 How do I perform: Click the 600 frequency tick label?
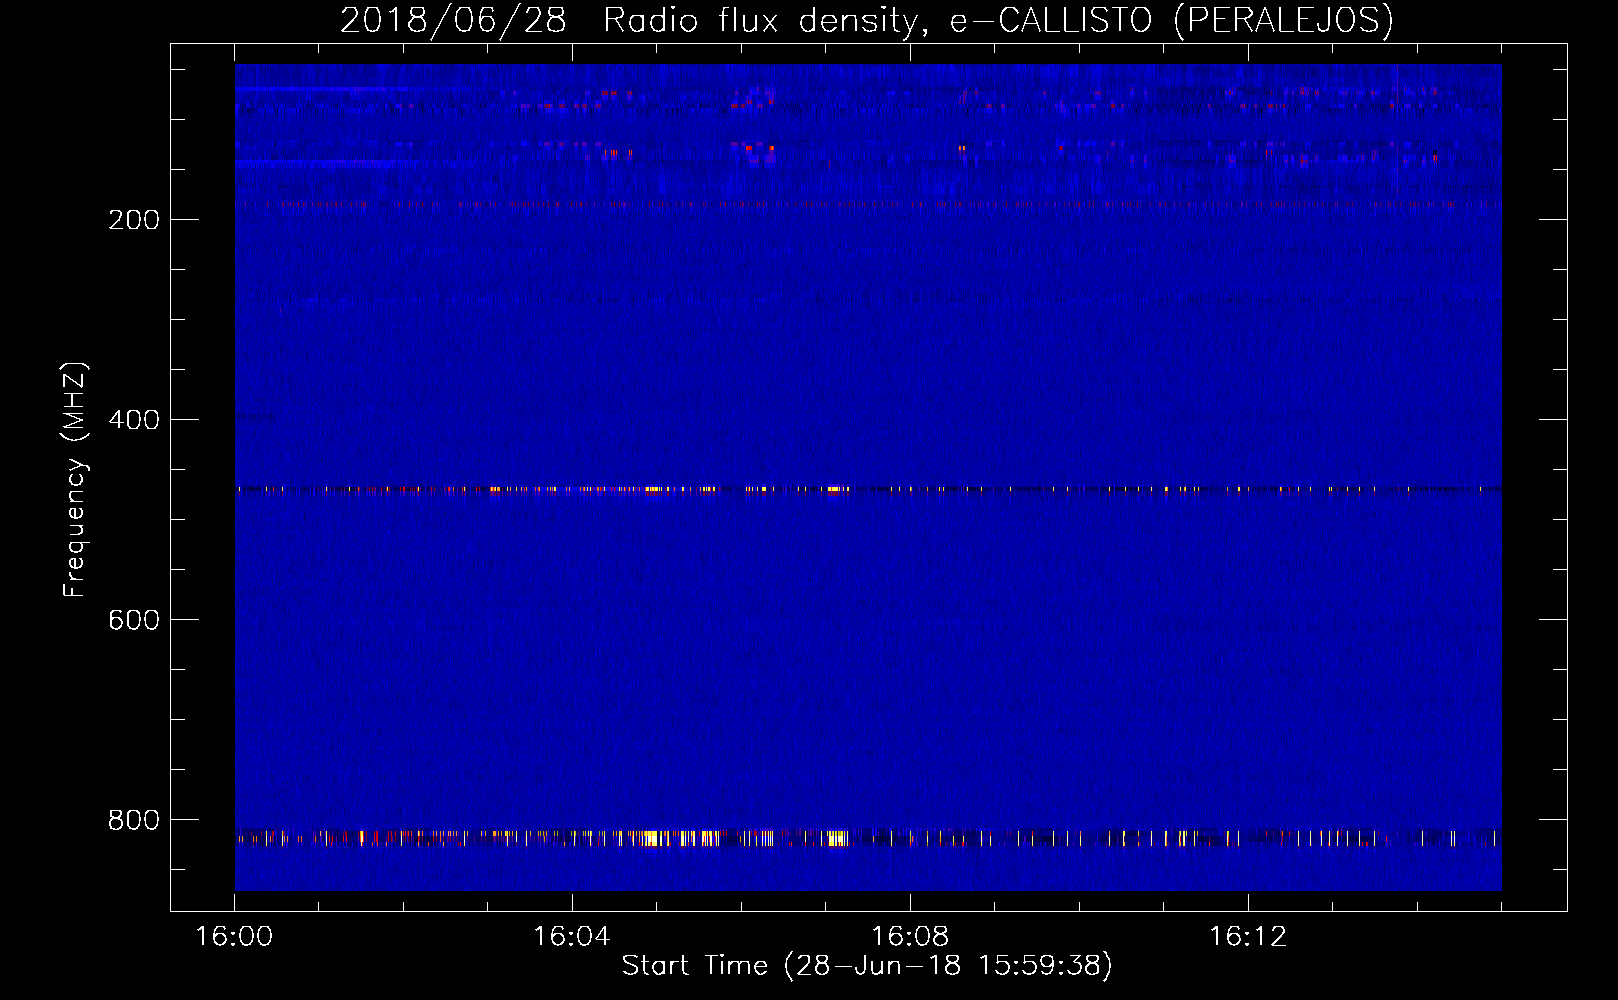pyautogui.click(x=134, y=620)
